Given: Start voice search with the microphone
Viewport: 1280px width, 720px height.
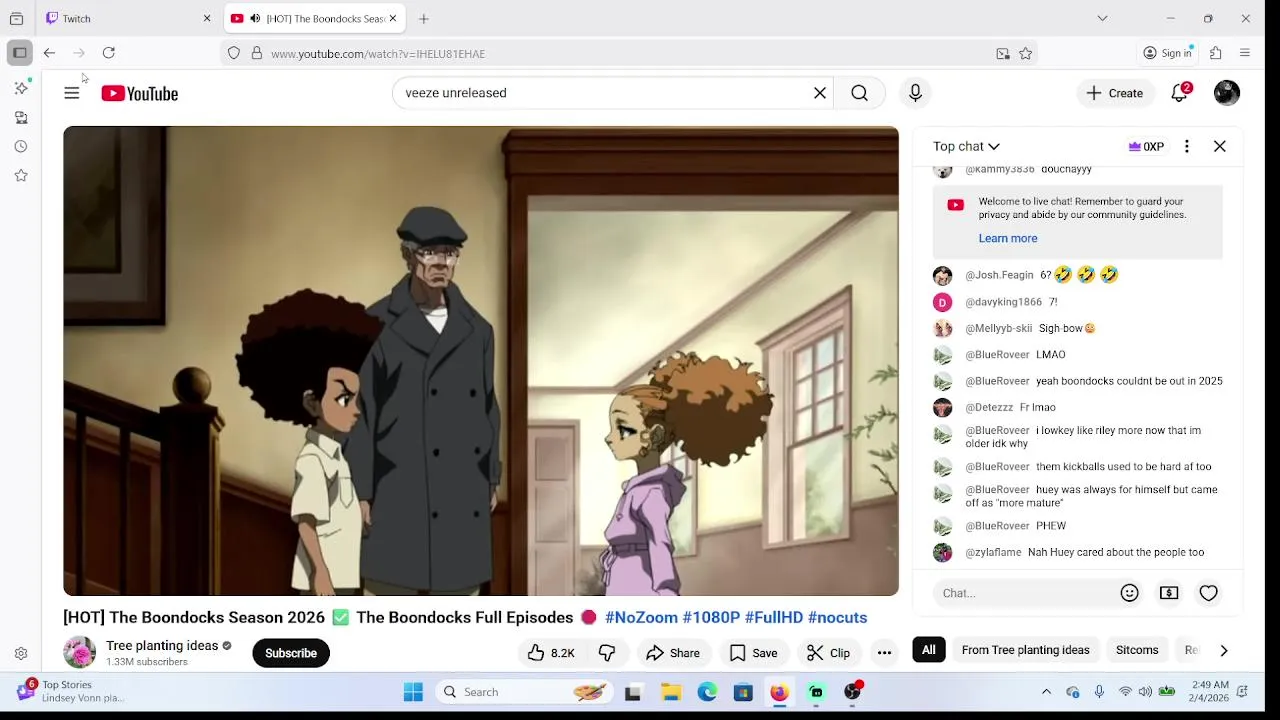Looking at the screenshot, I should (x=915, y=93).
